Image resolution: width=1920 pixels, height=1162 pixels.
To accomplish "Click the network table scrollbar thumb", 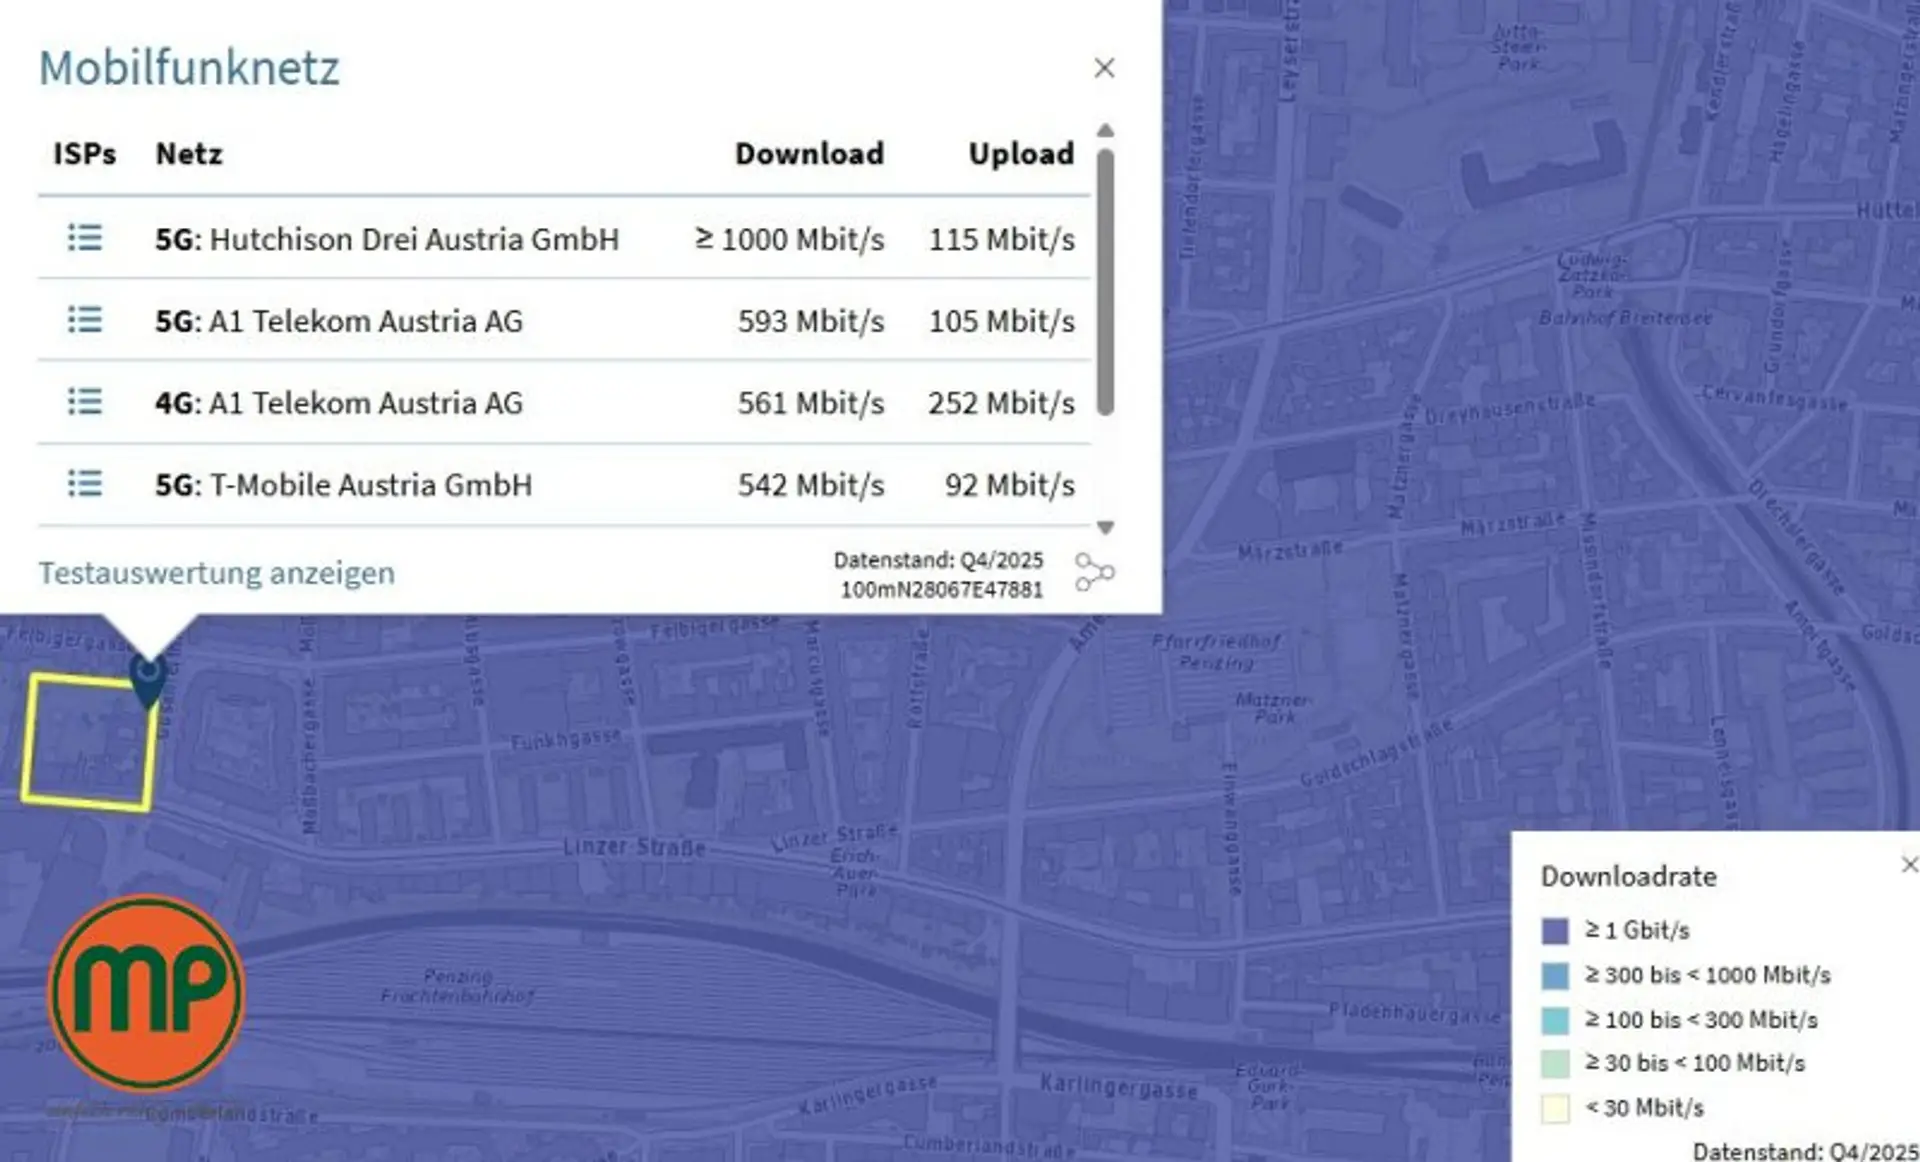I will coord(1105,282).
